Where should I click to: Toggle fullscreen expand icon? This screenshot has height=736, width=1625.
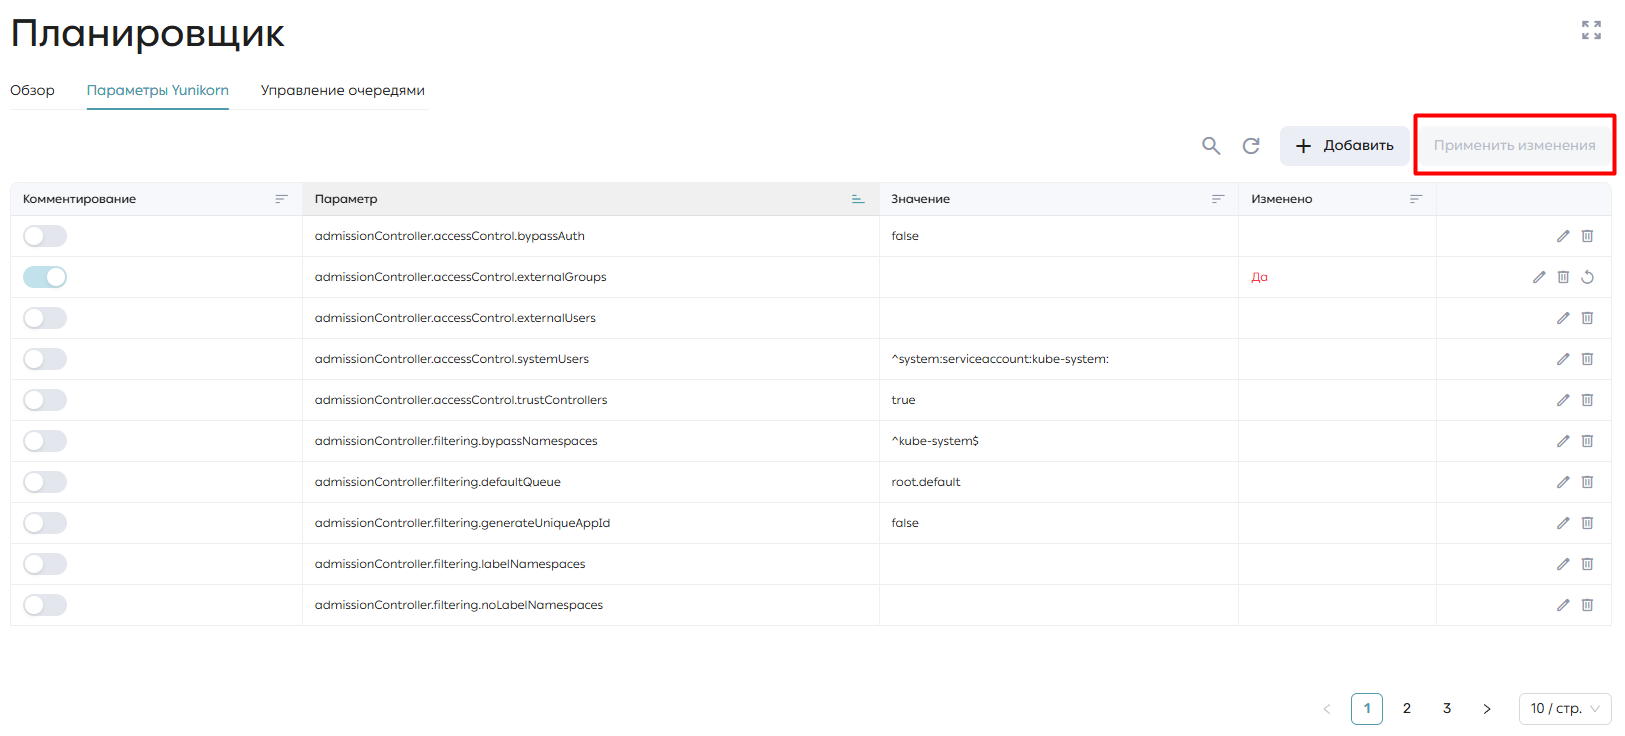(1591, 30)
